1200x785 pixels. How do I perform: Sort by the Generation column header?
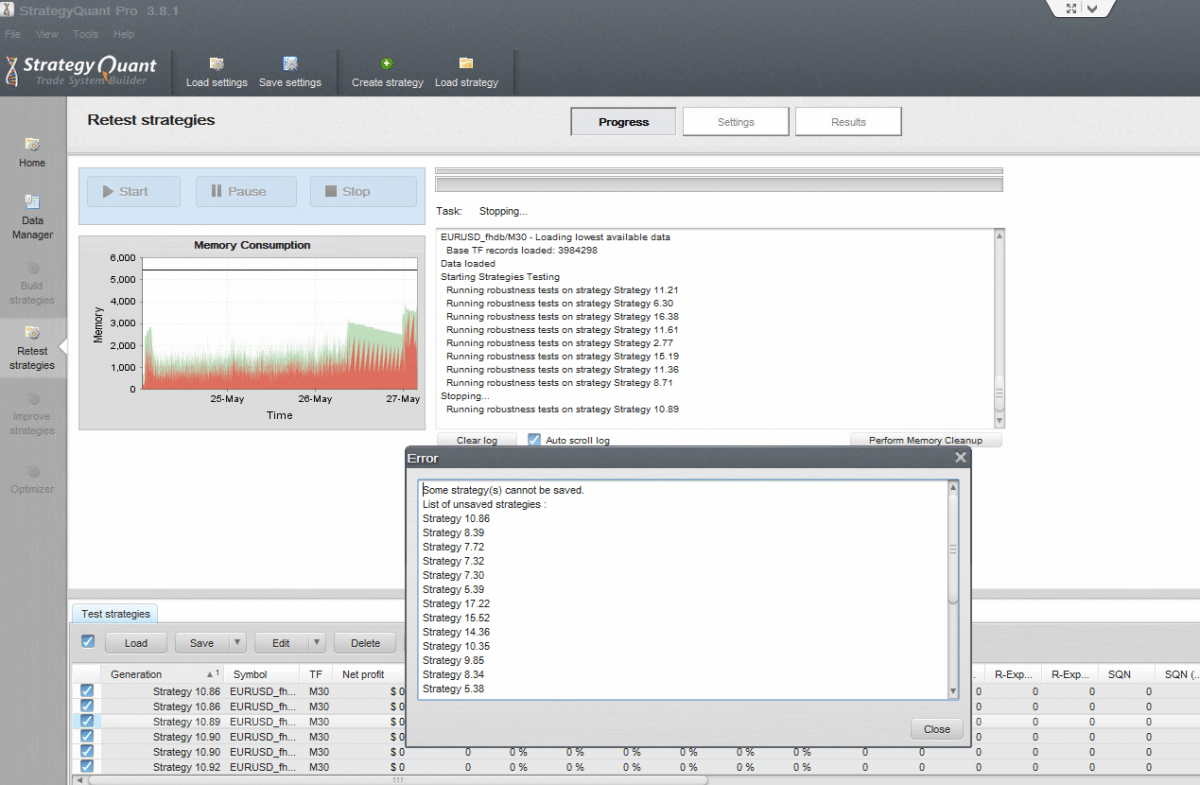(161, 674)
